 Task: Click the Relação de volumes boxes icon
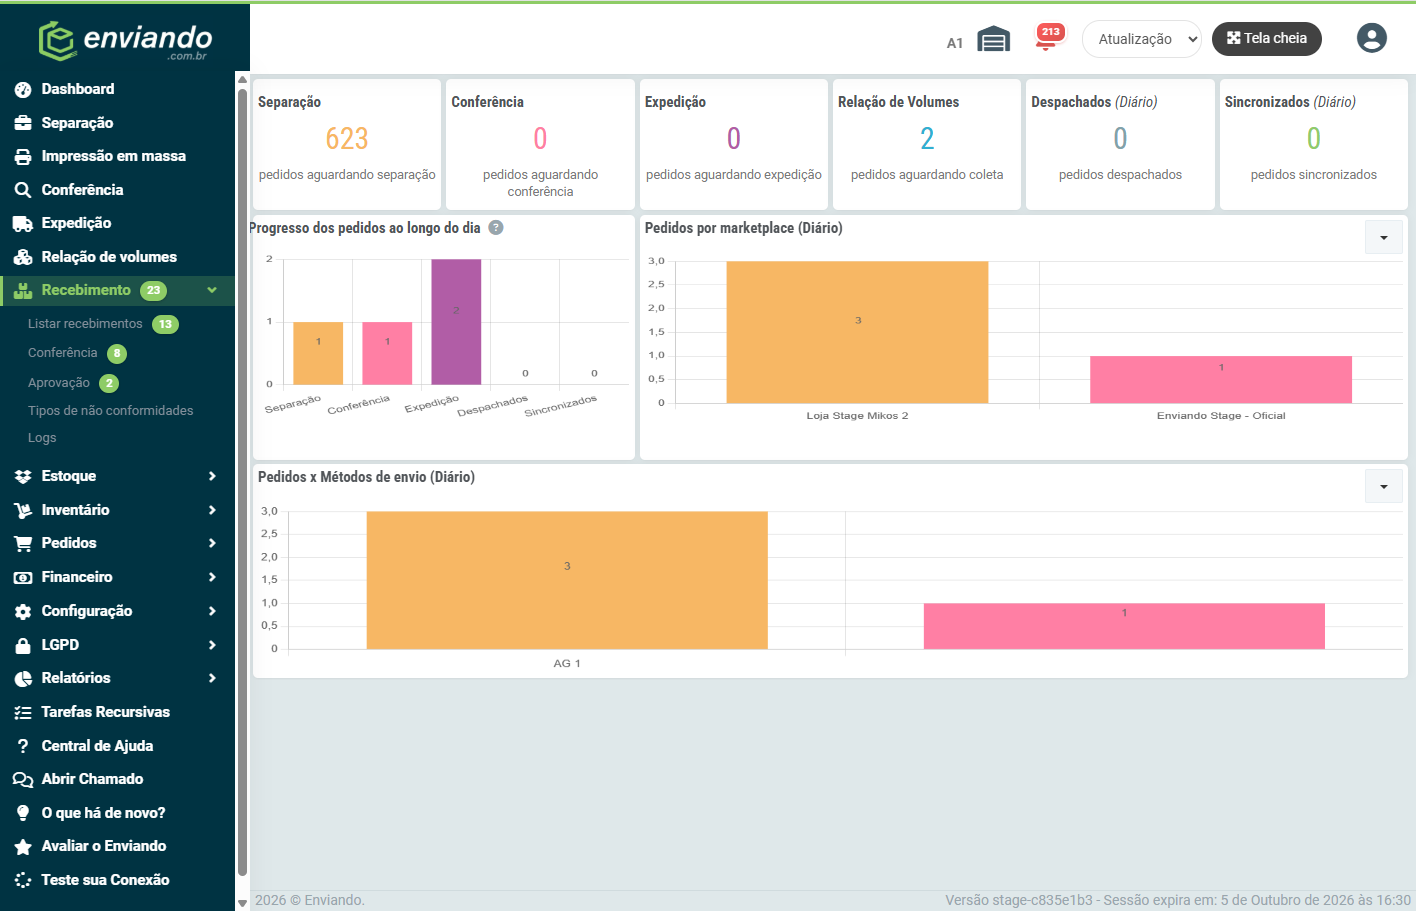[23, 257]
